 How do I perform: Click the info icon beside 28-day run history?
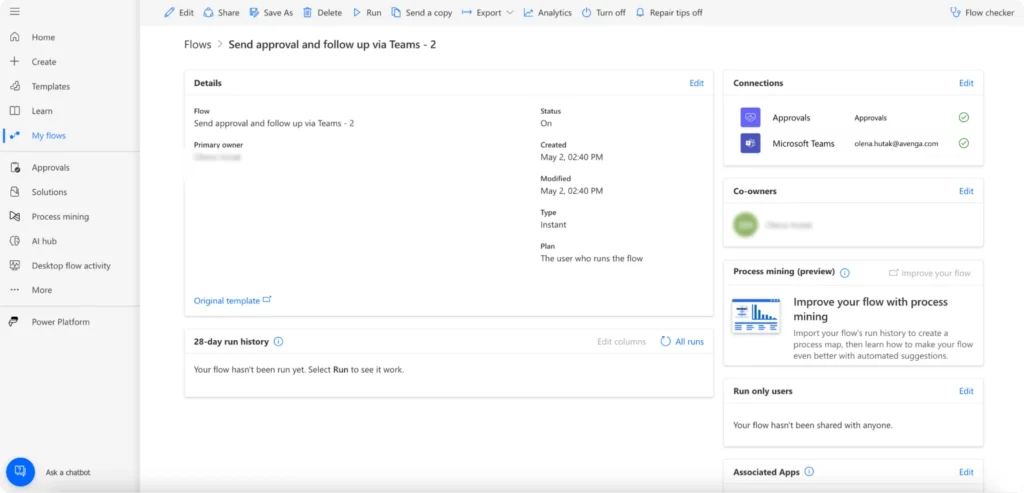click(279, 342)
